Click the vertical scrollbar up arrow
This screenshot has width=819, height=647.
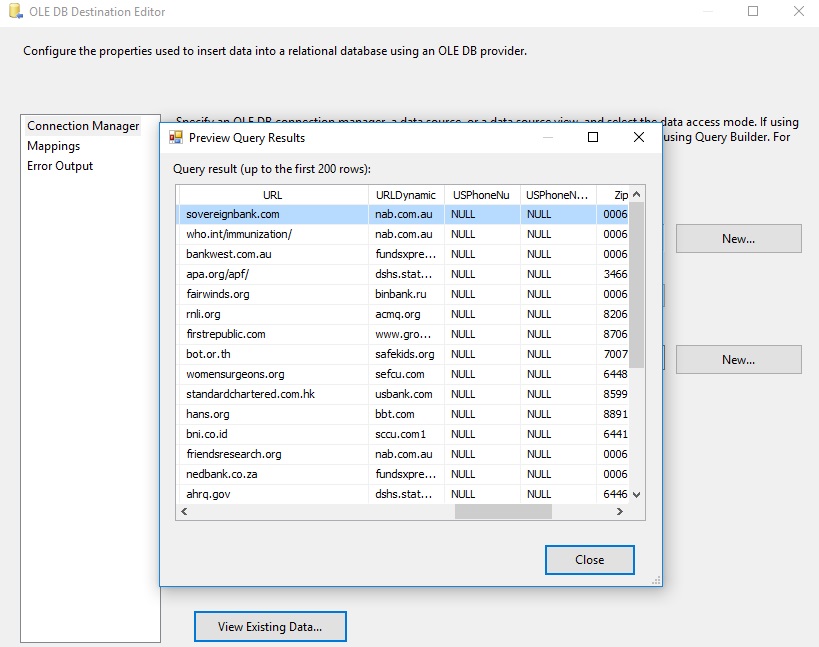coord(637,194)
